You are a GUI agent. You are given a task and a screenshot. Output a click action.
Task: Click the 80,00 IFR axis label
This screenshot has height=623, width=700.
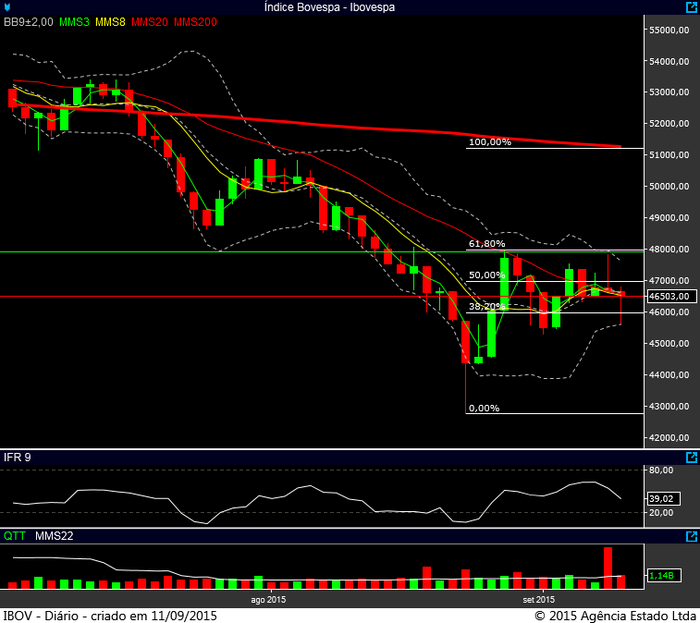(661, 470)
